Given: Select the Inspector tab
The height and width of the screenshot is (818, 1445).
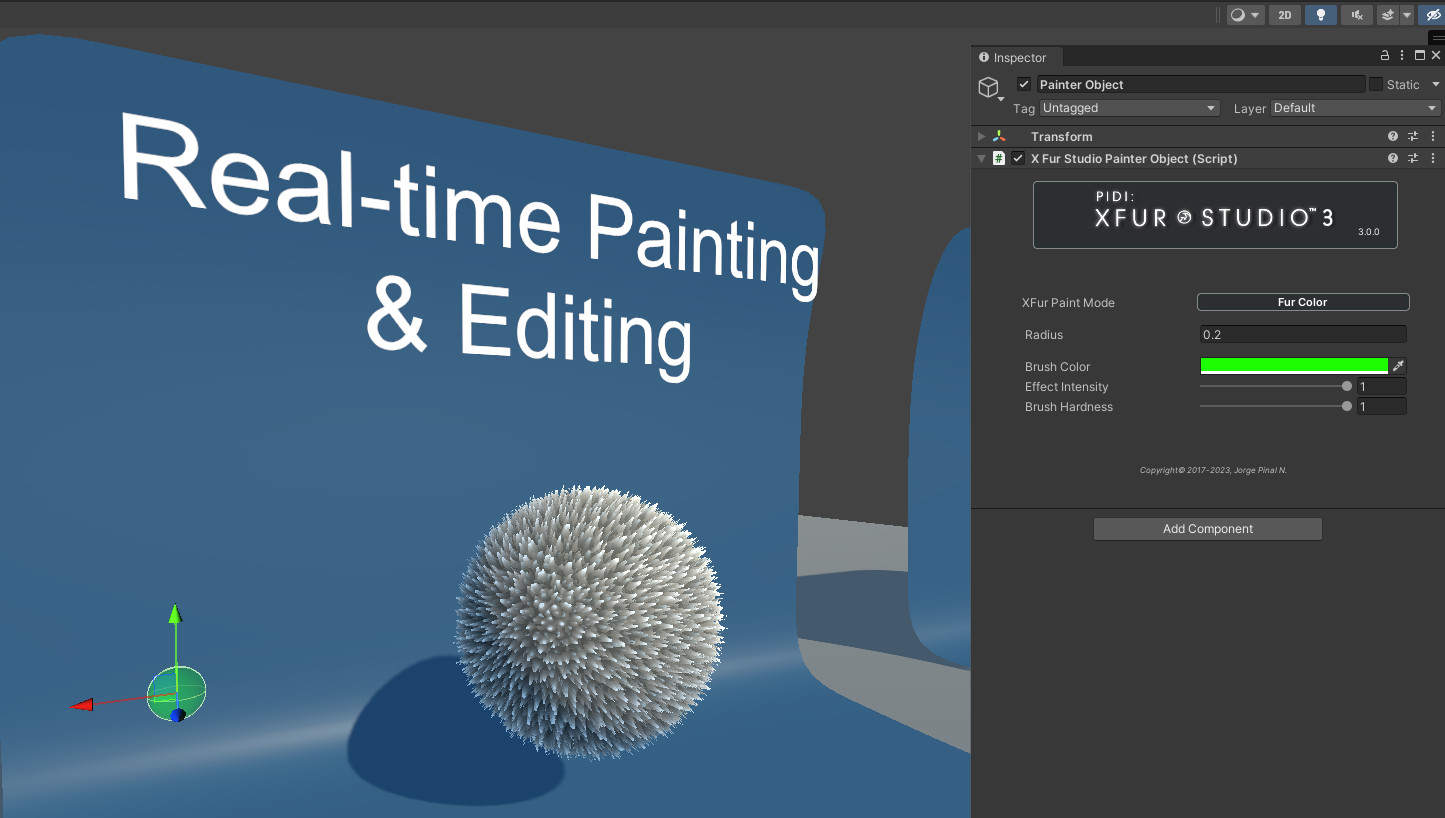Looking at the screenshot, I should tap(1016, 57).
